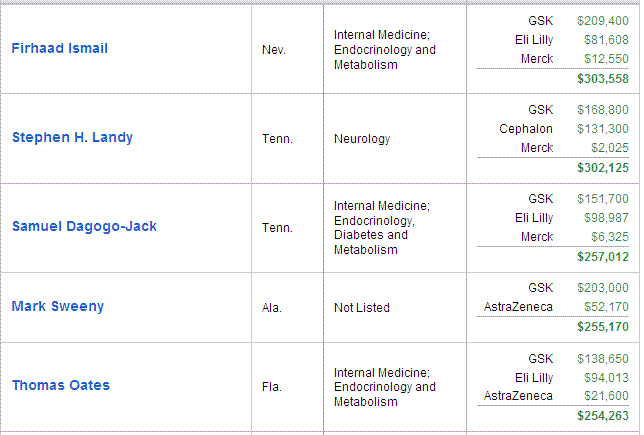The width and height of the screenshot is (644, 435).
Task: Click the Cephalon company name
Action: [x=526, y=129]
